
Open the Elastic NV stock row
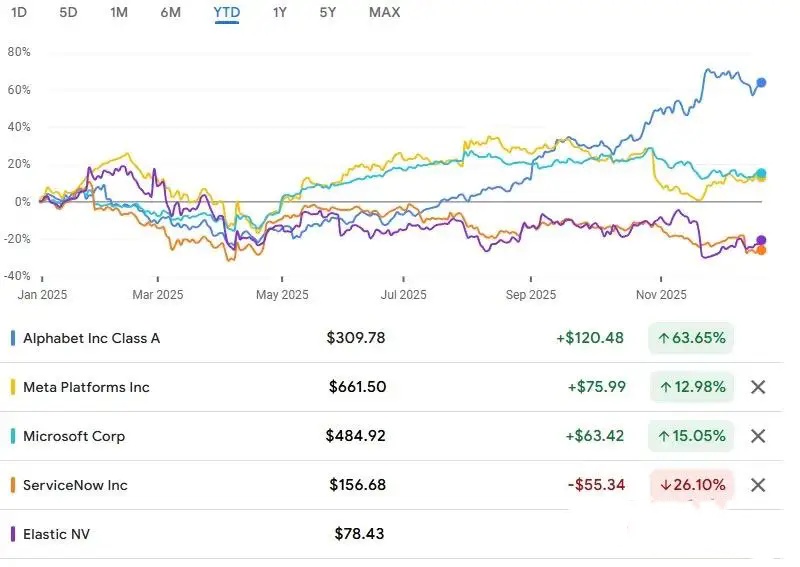click(57, 534)
